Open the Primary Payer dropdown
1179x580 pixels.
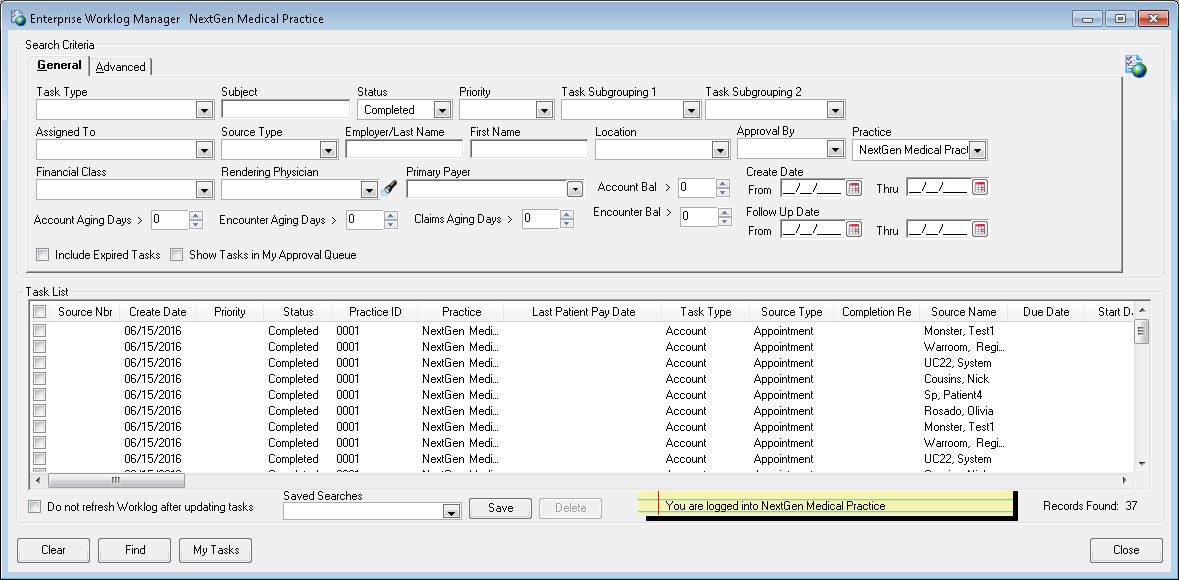[x=574, y=190]
